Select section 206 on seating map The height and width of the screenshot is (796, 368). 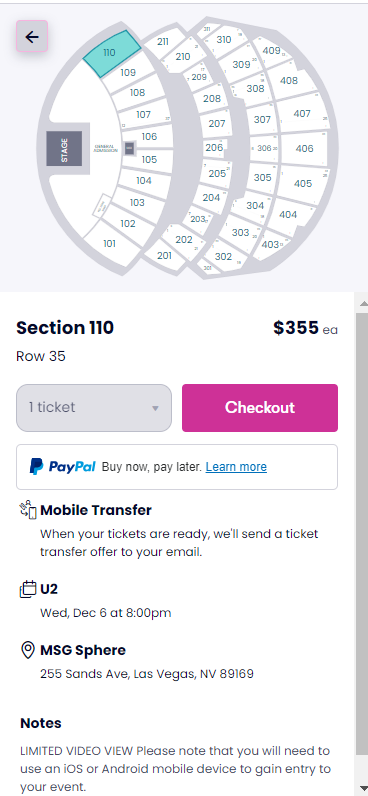(214, 148)
